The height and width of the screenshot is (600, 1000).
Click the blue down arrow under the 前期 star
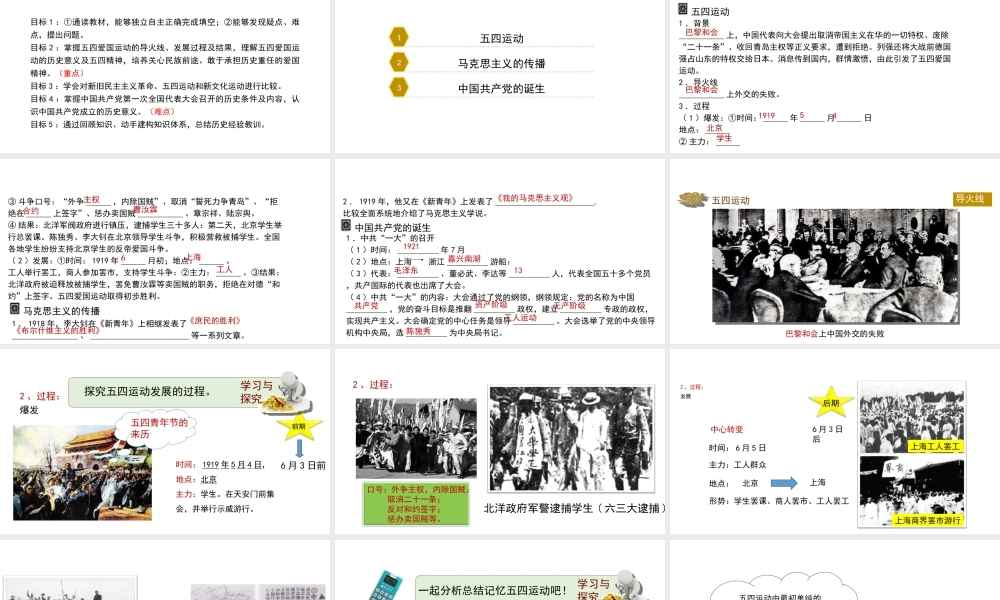click(x=299, y=449)
